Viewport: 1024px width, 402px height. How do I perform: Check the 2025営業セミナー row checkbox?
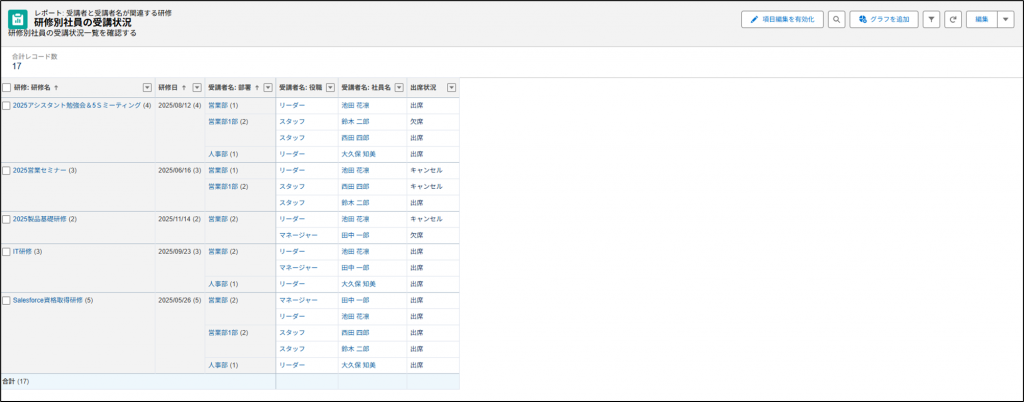click(7, 170)
